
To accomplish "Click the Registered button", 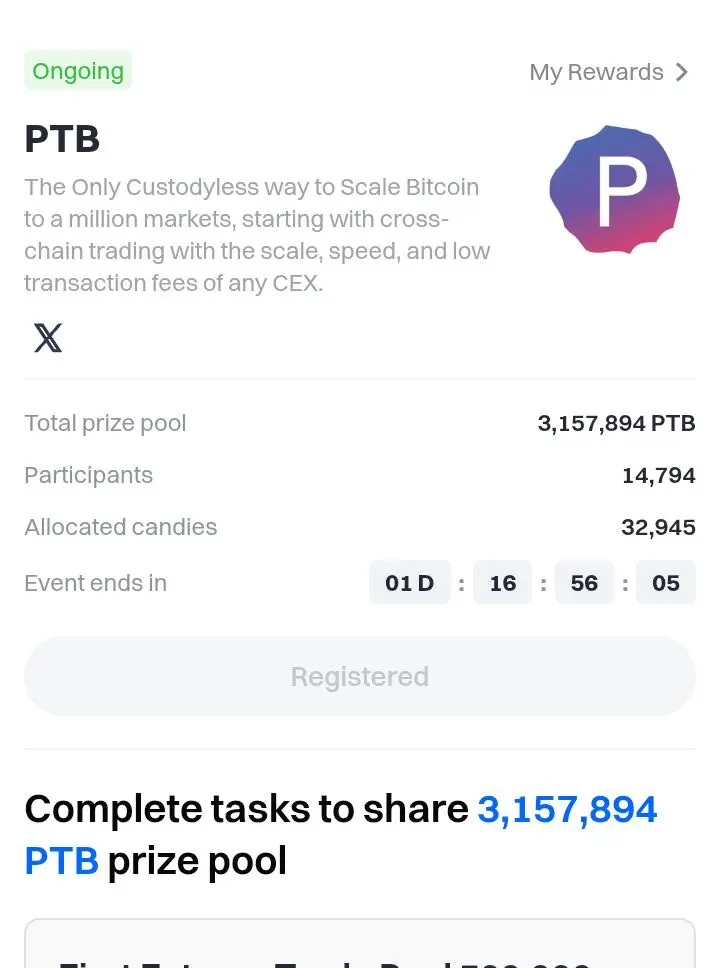I will pyautogui.click(x=360, y=676).
